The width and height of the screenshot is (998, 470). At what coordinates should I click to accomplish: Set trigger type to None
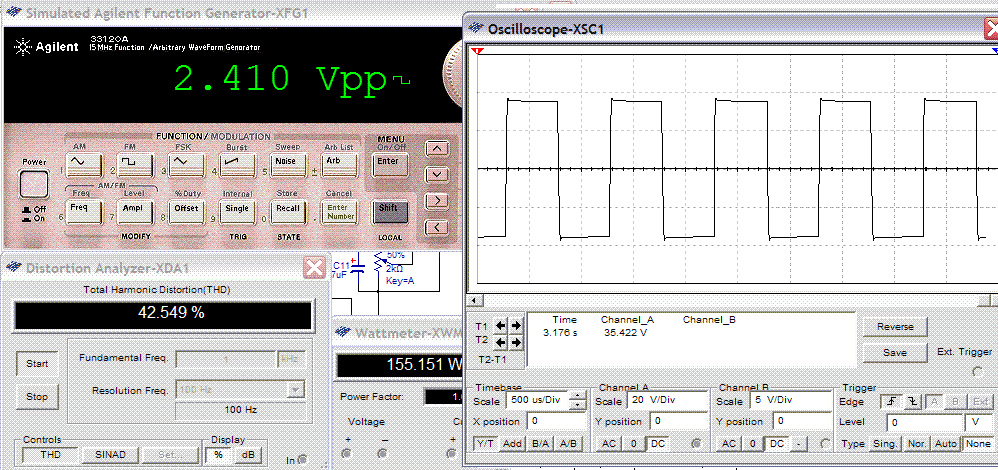(x=977, y=444)
